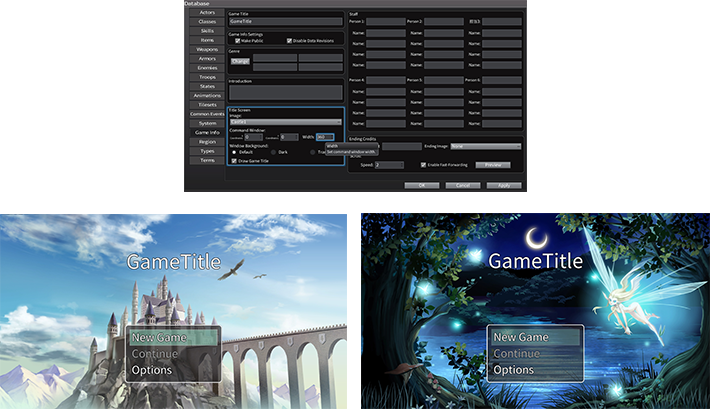Toggle the Make Public checkbox
710x409 pixels.
pos(237,41)
